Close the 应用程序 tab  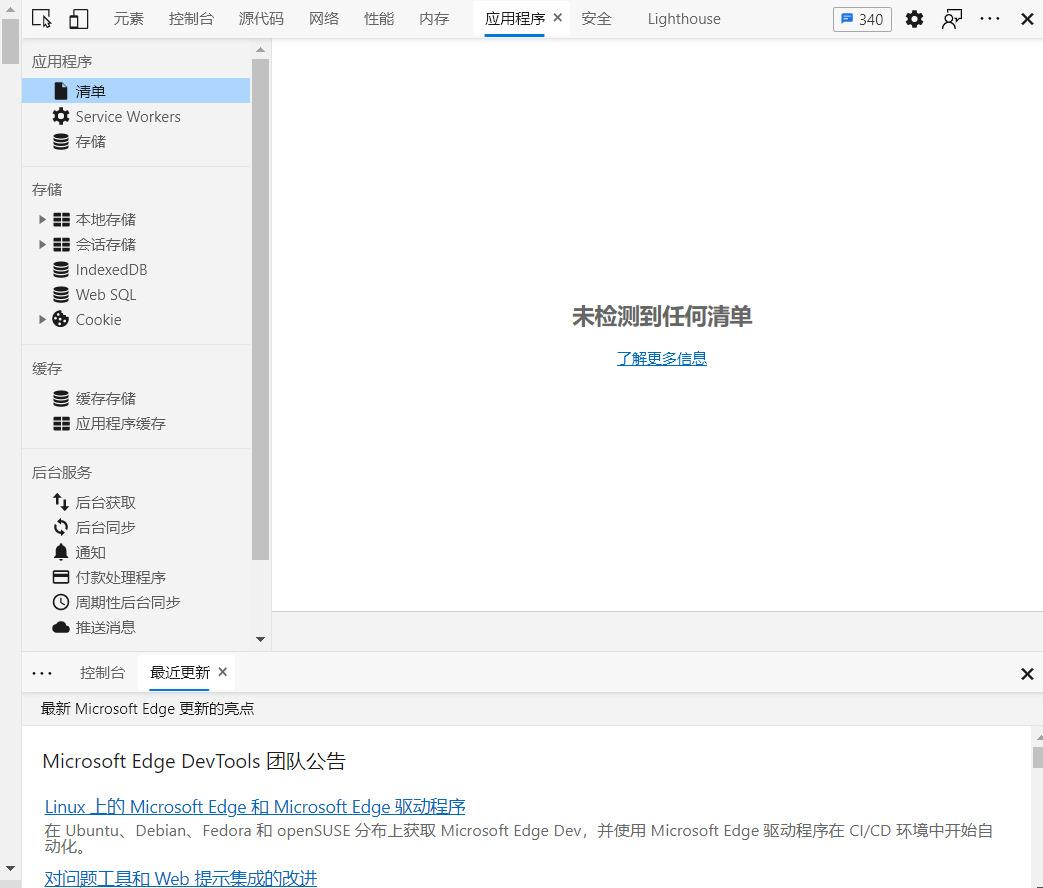(557, 18)
